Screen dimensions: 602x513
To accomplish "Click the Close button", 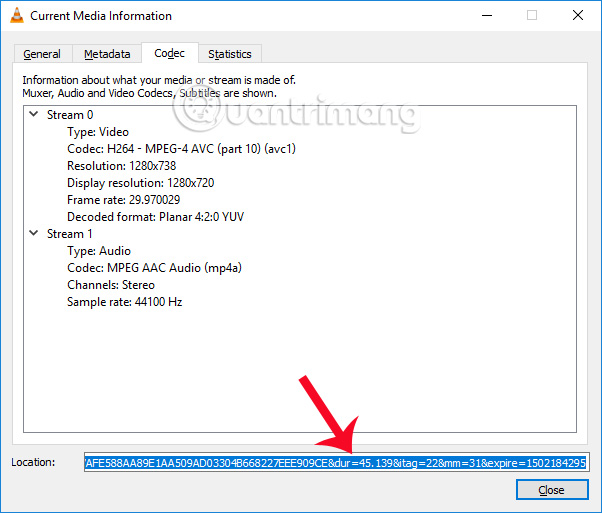I will coord(552,490).
